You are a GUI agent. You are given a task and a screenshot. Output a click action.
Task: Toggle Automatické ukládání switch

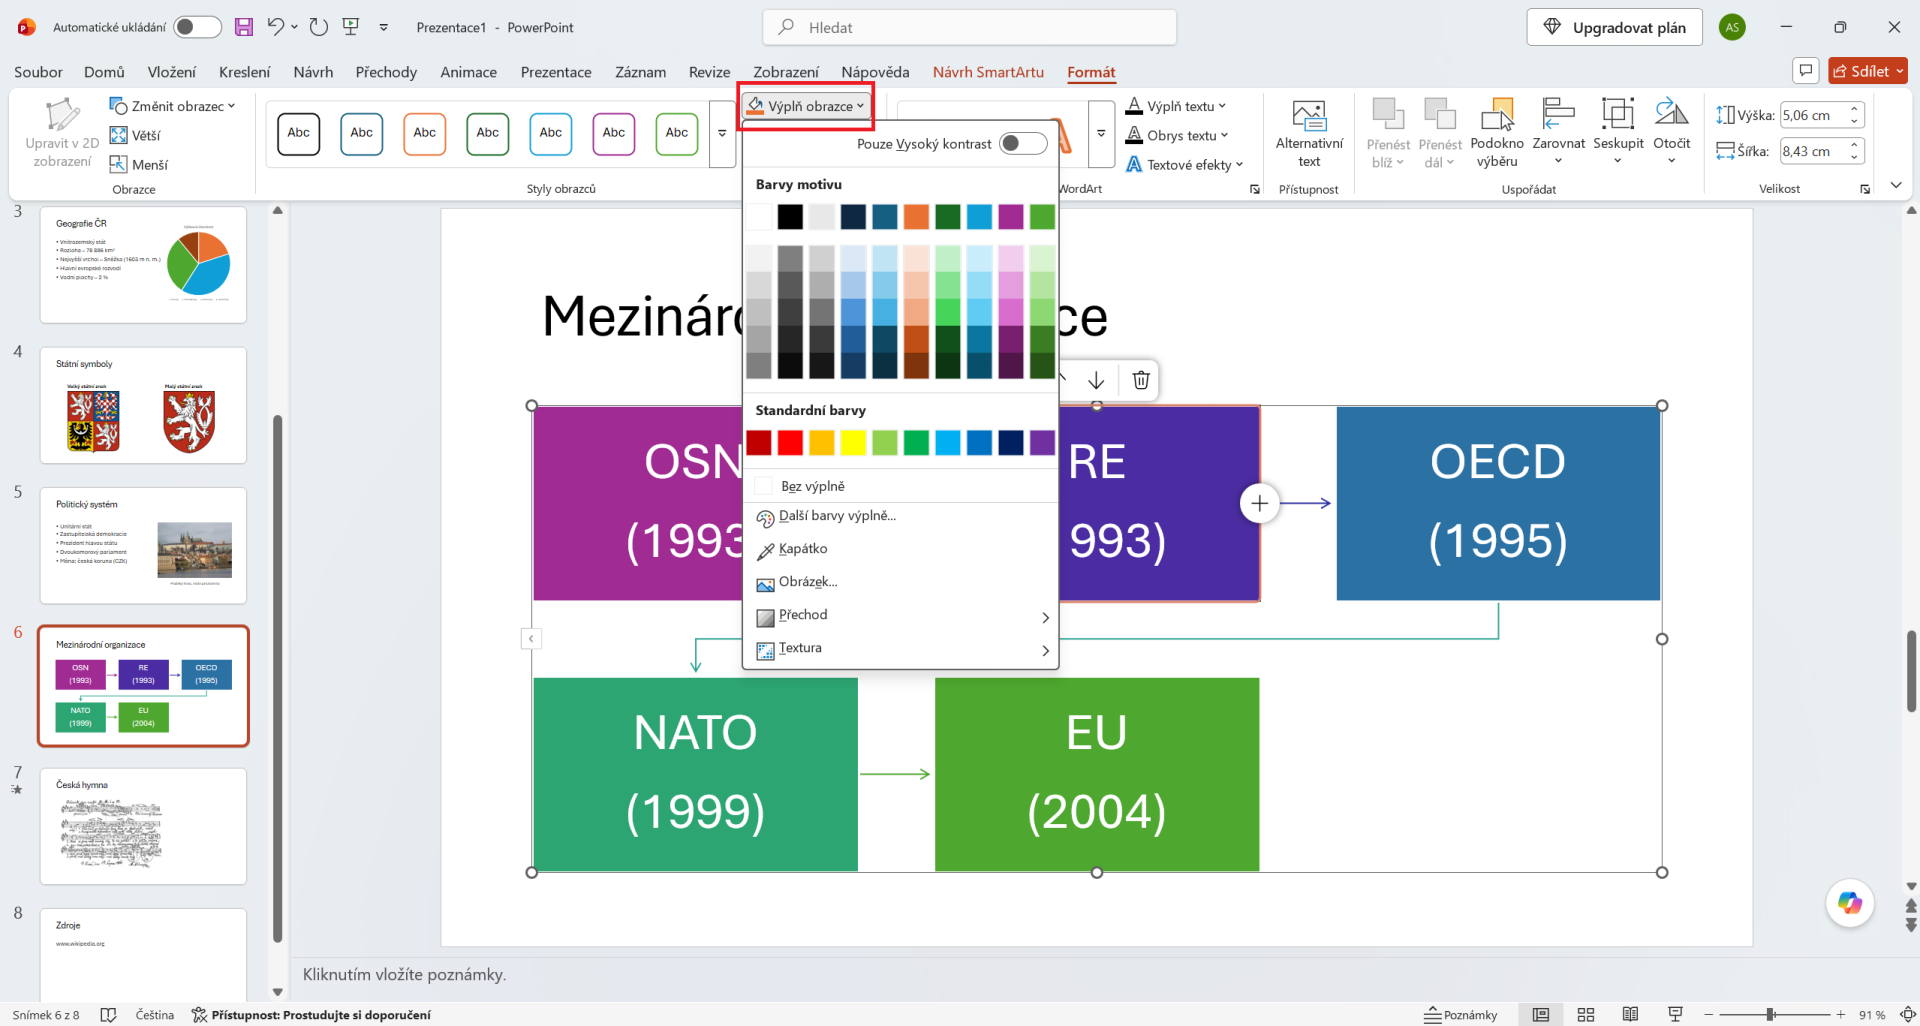(197, 27)
